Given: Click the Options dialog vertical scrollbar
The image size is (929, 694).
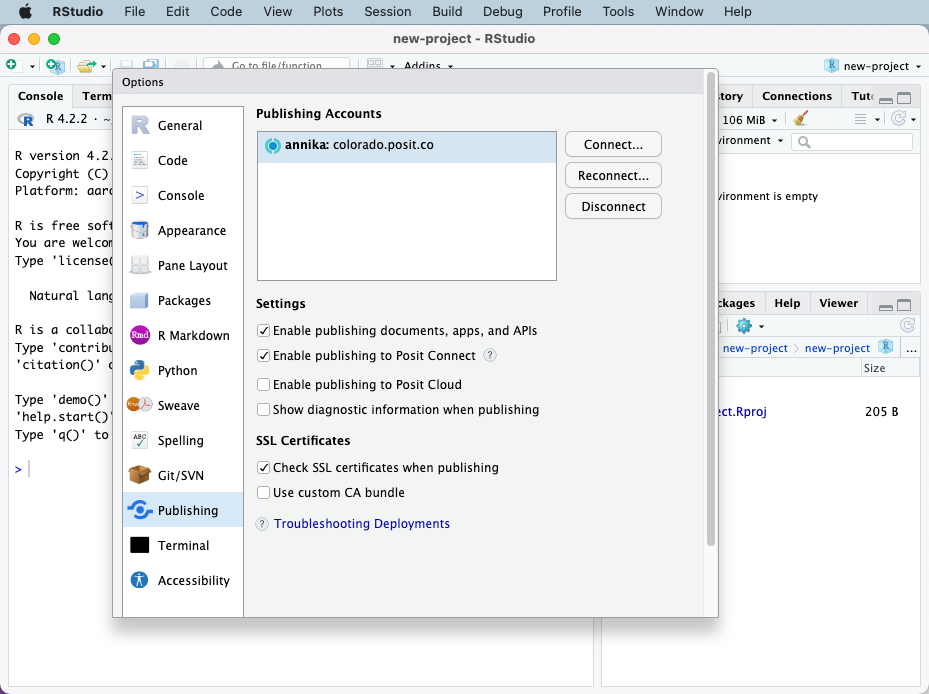Looking at the screenshot, I should 711,308.
